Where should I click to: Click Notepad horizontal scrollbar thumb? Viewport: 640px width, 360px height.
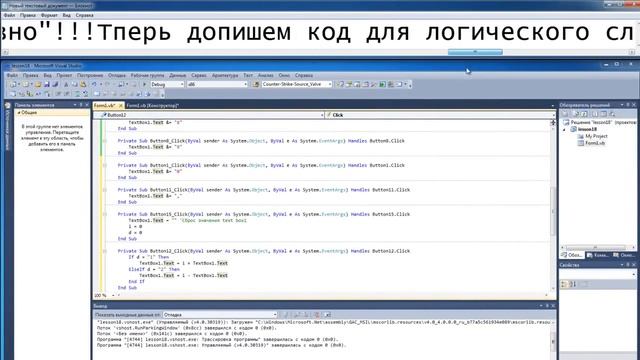[475, 52]
